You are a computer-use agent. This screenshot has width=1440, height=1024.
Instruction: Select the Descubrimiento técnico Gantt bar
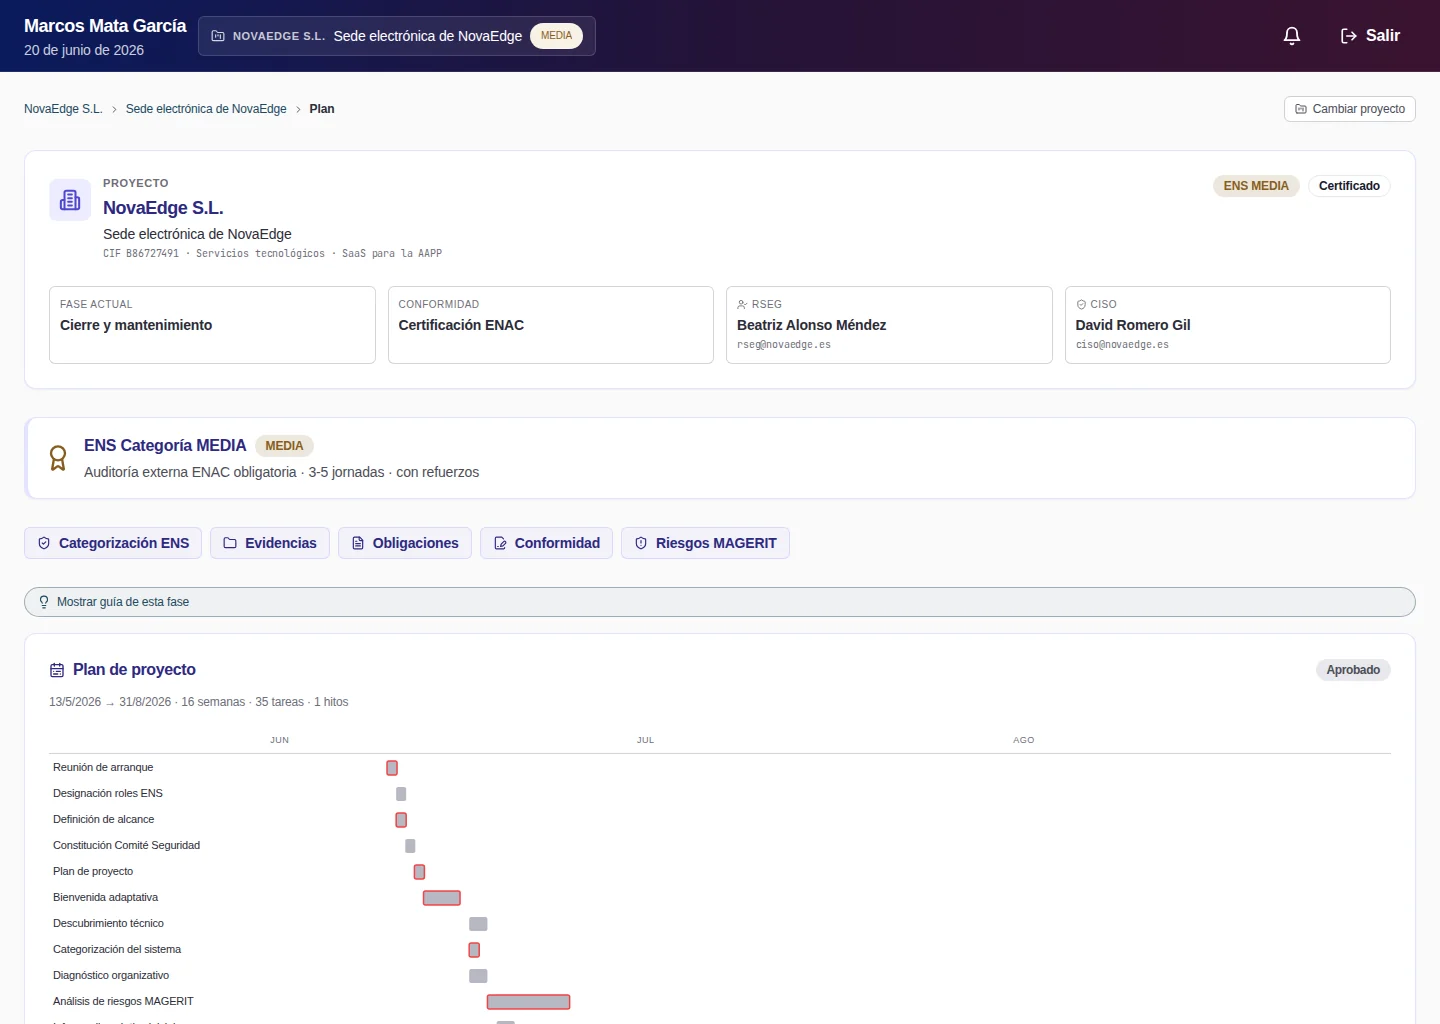click(478, 924)
